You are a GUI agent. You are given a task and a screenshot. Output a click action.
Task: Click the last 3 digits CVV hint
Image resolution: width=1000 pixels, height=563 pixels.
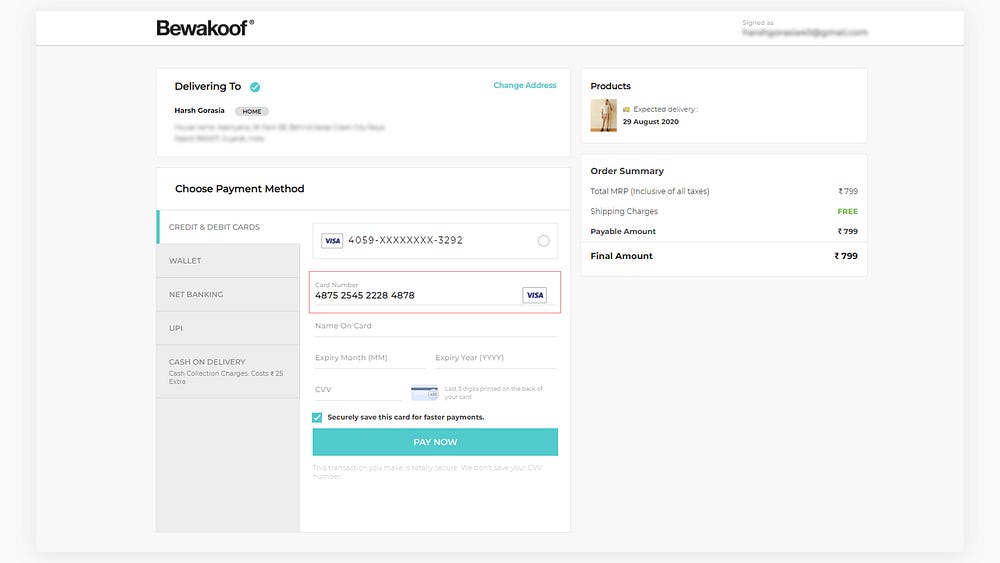[x=494, y=393]
